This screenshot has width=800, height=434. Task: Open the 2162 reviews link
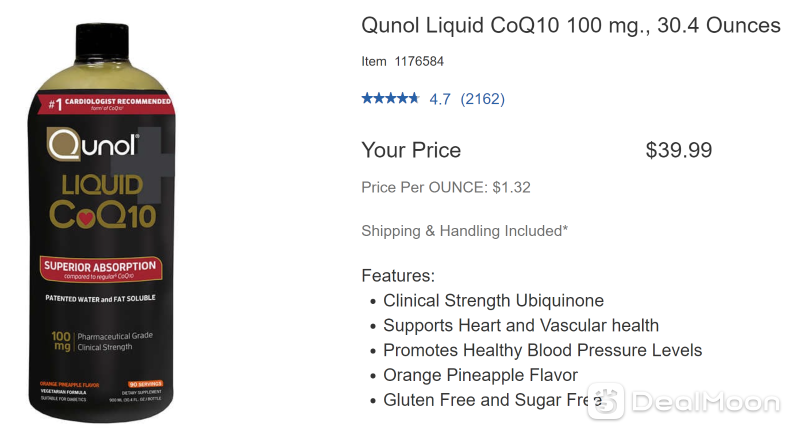click(x=482, y=99)
